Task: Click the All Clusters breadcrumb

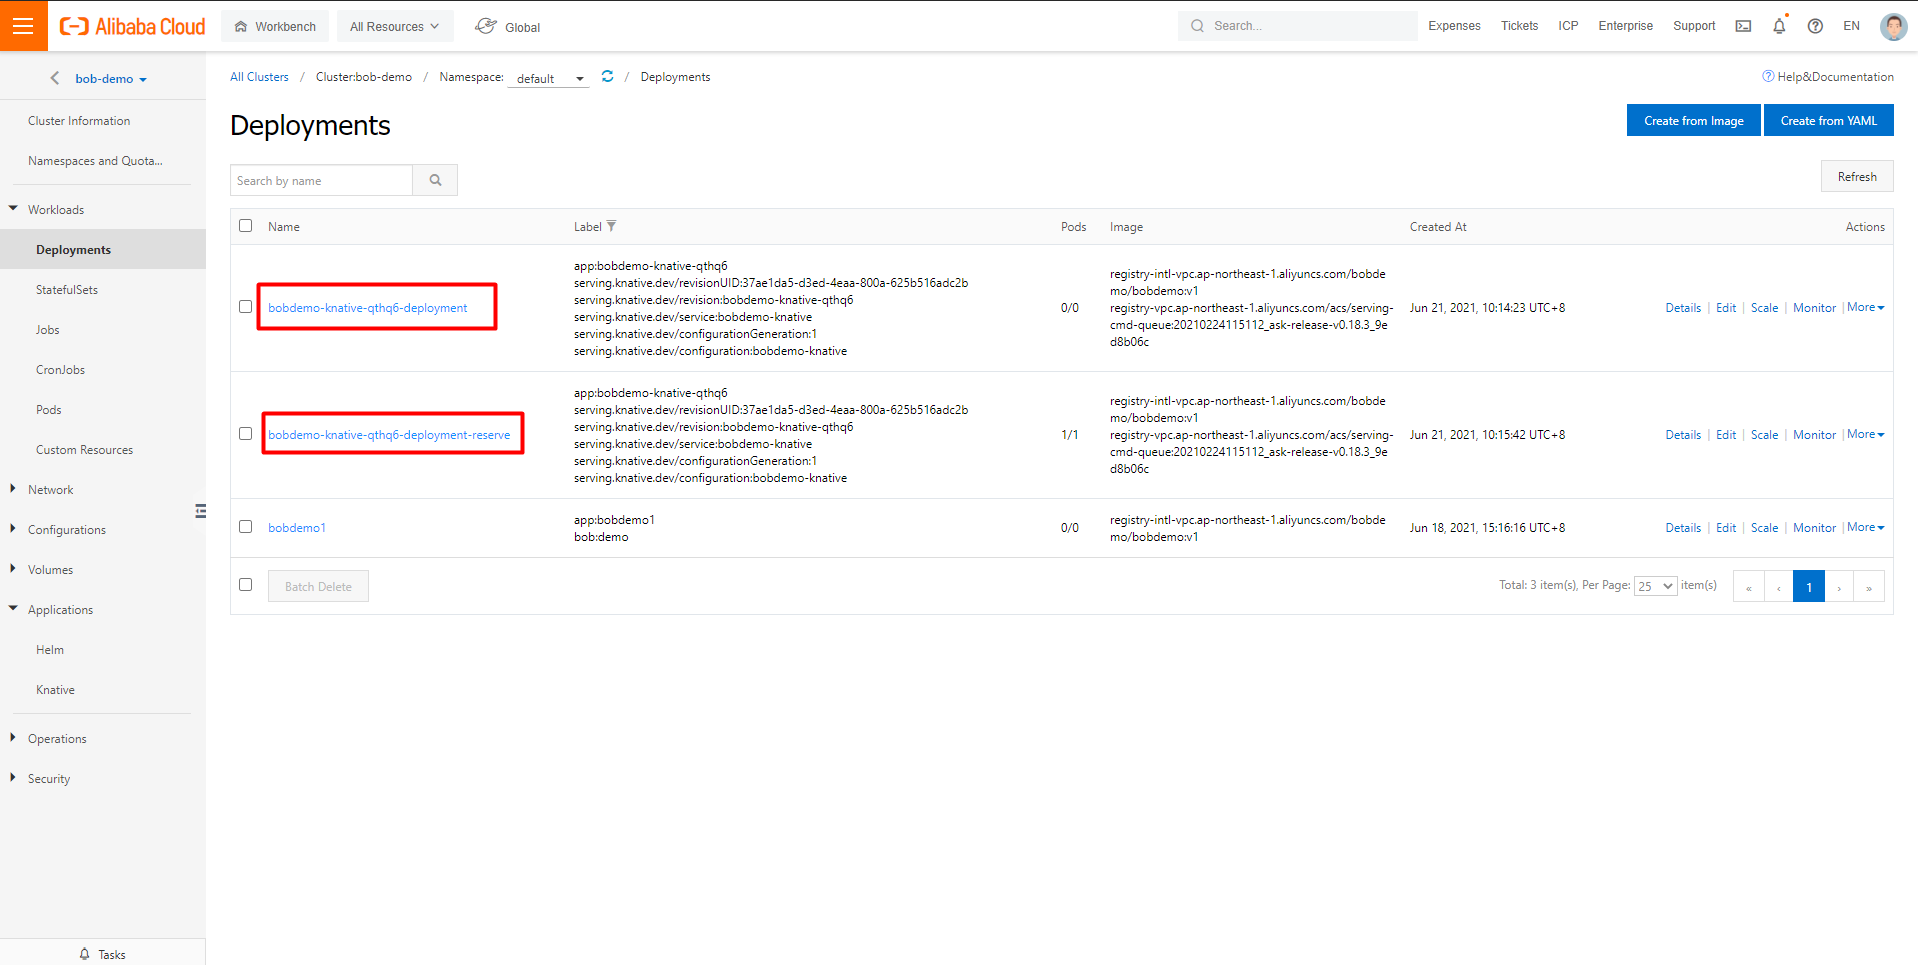Action: tap(259, 77)
